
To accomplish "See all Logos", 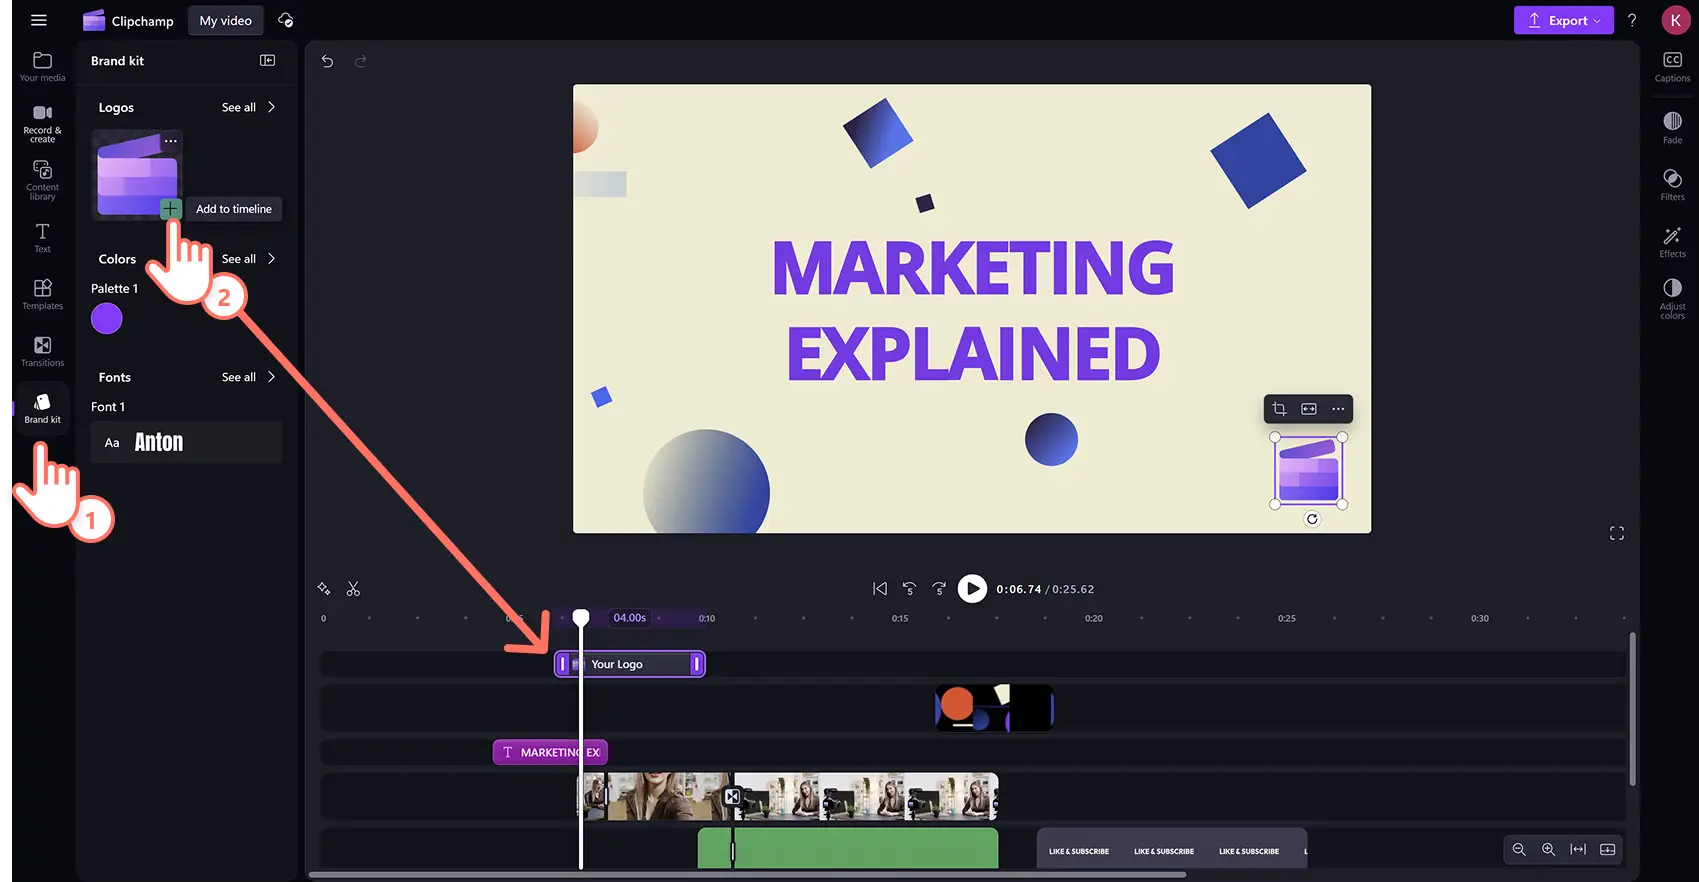I will (x=248, y=107).
